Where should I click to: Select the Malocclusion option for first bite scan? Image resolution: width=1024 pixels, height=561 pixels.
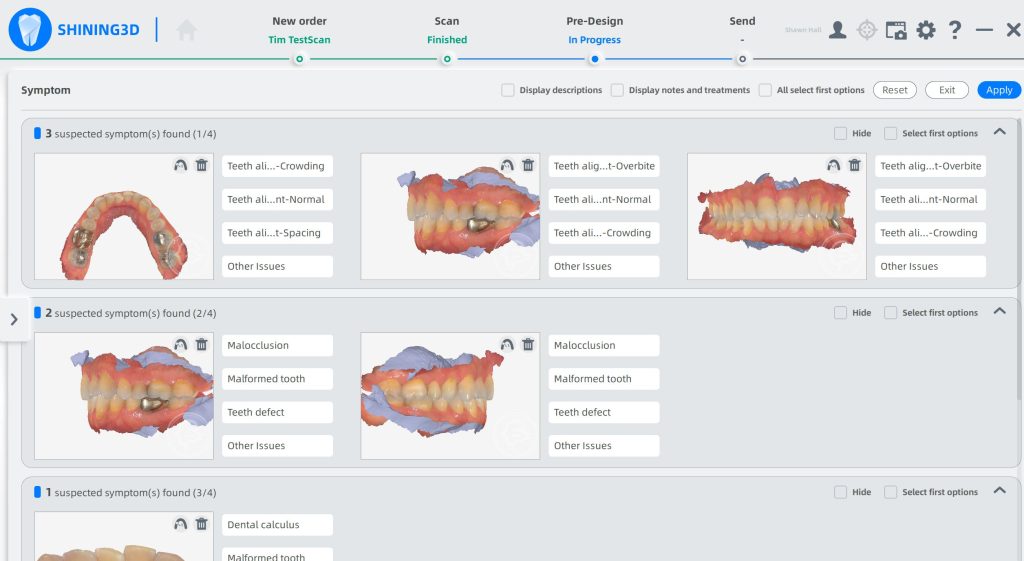click(x=277, y=345)
